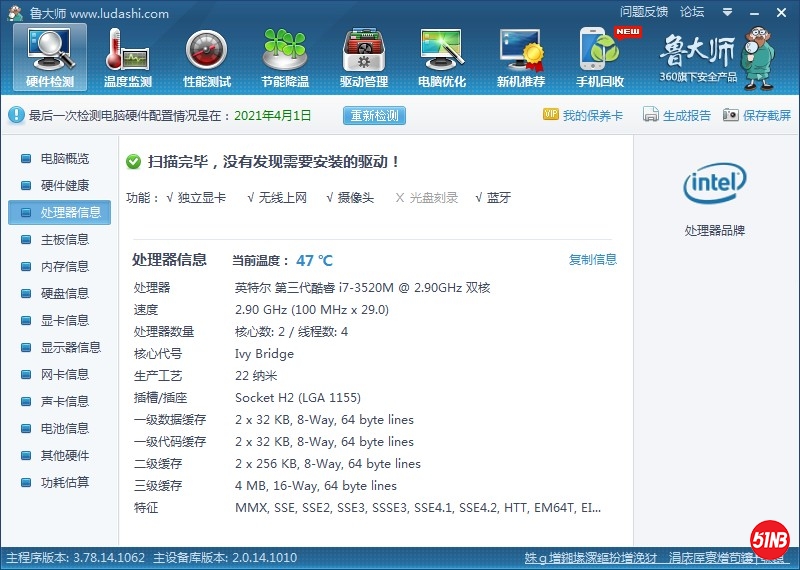Open 节能降温 energy saving tool
The image size is (800, 570).
click(x=285, y=56)
